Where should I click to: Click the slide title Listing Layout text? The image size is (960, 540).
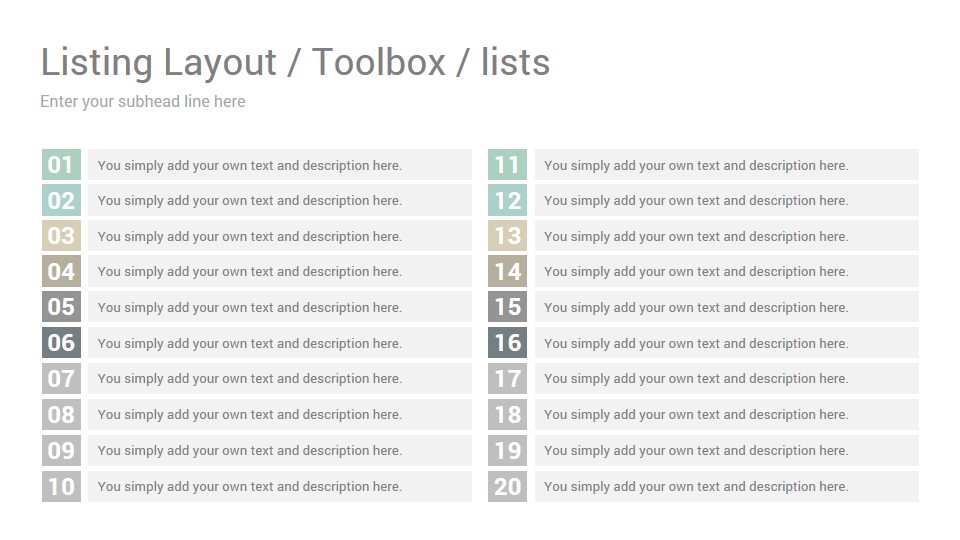pos(295,62)
